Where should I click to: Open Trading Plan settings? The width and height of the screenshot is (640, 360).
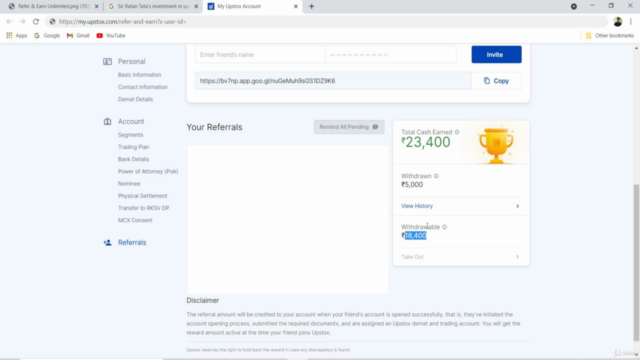133,147
